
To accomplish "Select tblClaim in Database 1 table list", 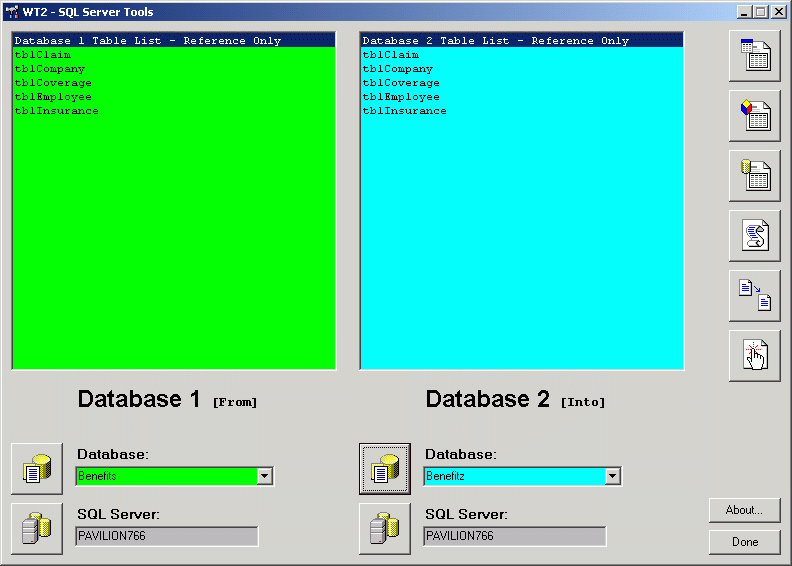I will (x=42, y=55).
